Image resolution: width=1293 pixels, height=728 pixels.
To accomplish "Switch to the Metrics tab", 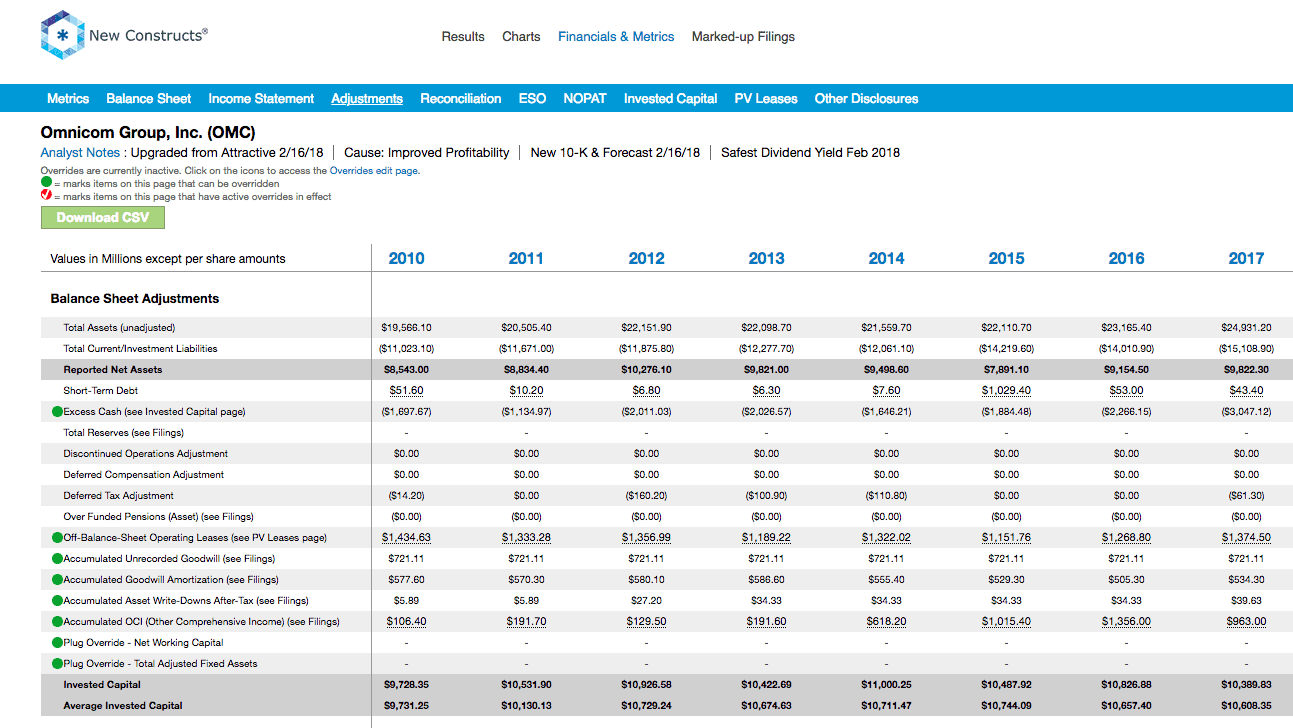I will click(x=68, y=98).
